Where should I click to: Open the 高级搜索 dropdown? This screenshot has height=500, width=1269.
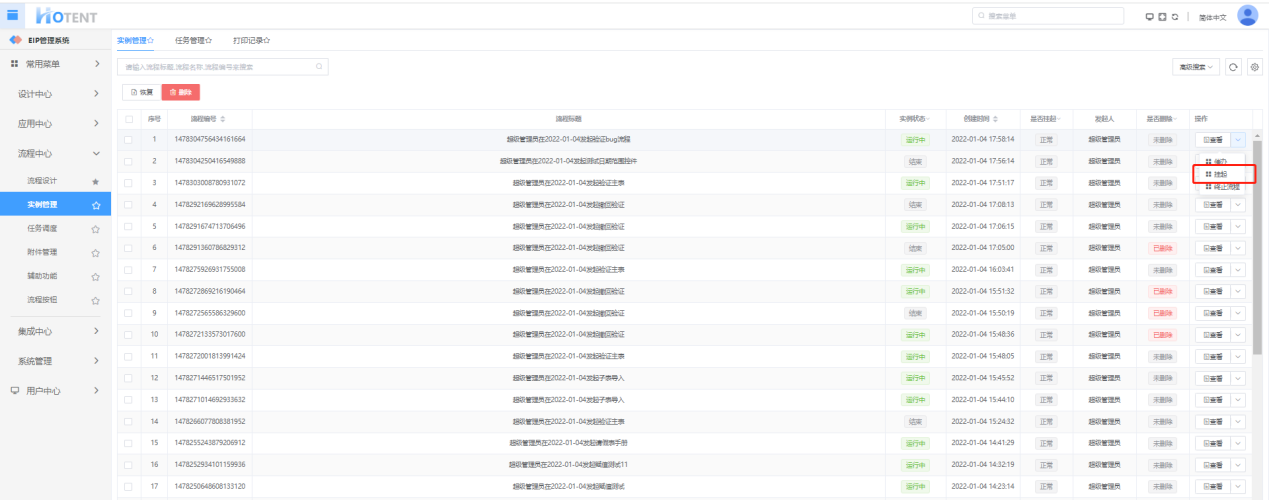click(x=1196, y=66)
